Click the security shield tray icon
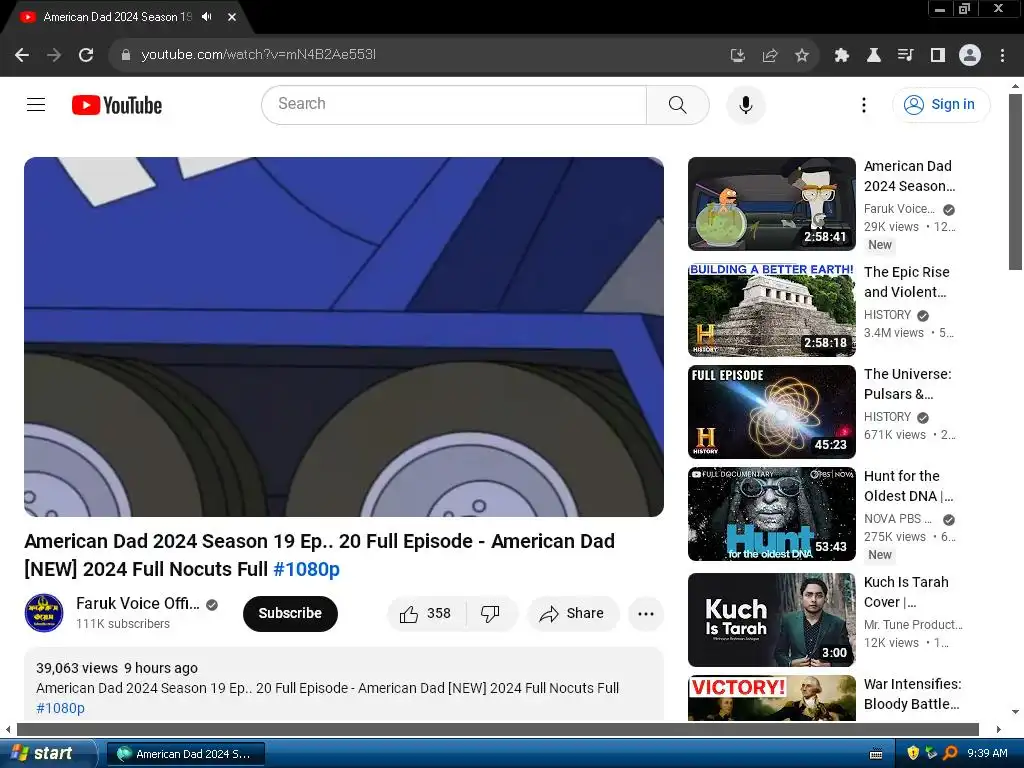 [x=913, y=753]
